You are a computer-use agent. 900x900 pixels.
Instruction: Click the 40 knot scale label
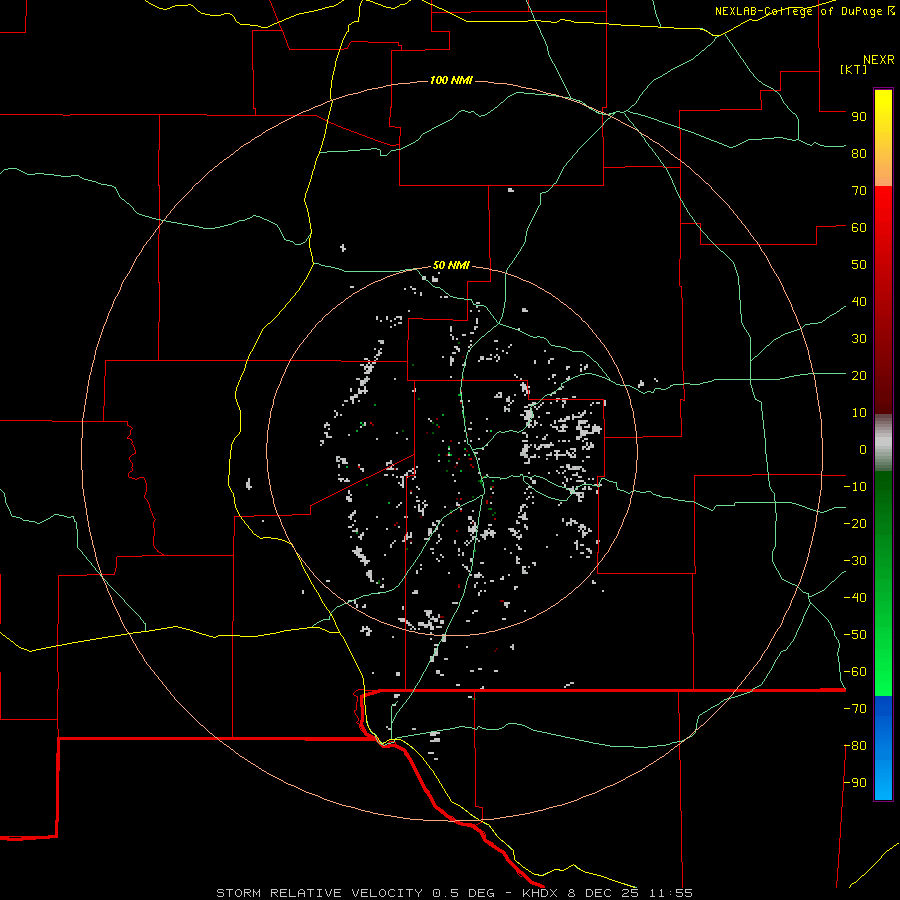pyautogui.click(x=859, y=301)
